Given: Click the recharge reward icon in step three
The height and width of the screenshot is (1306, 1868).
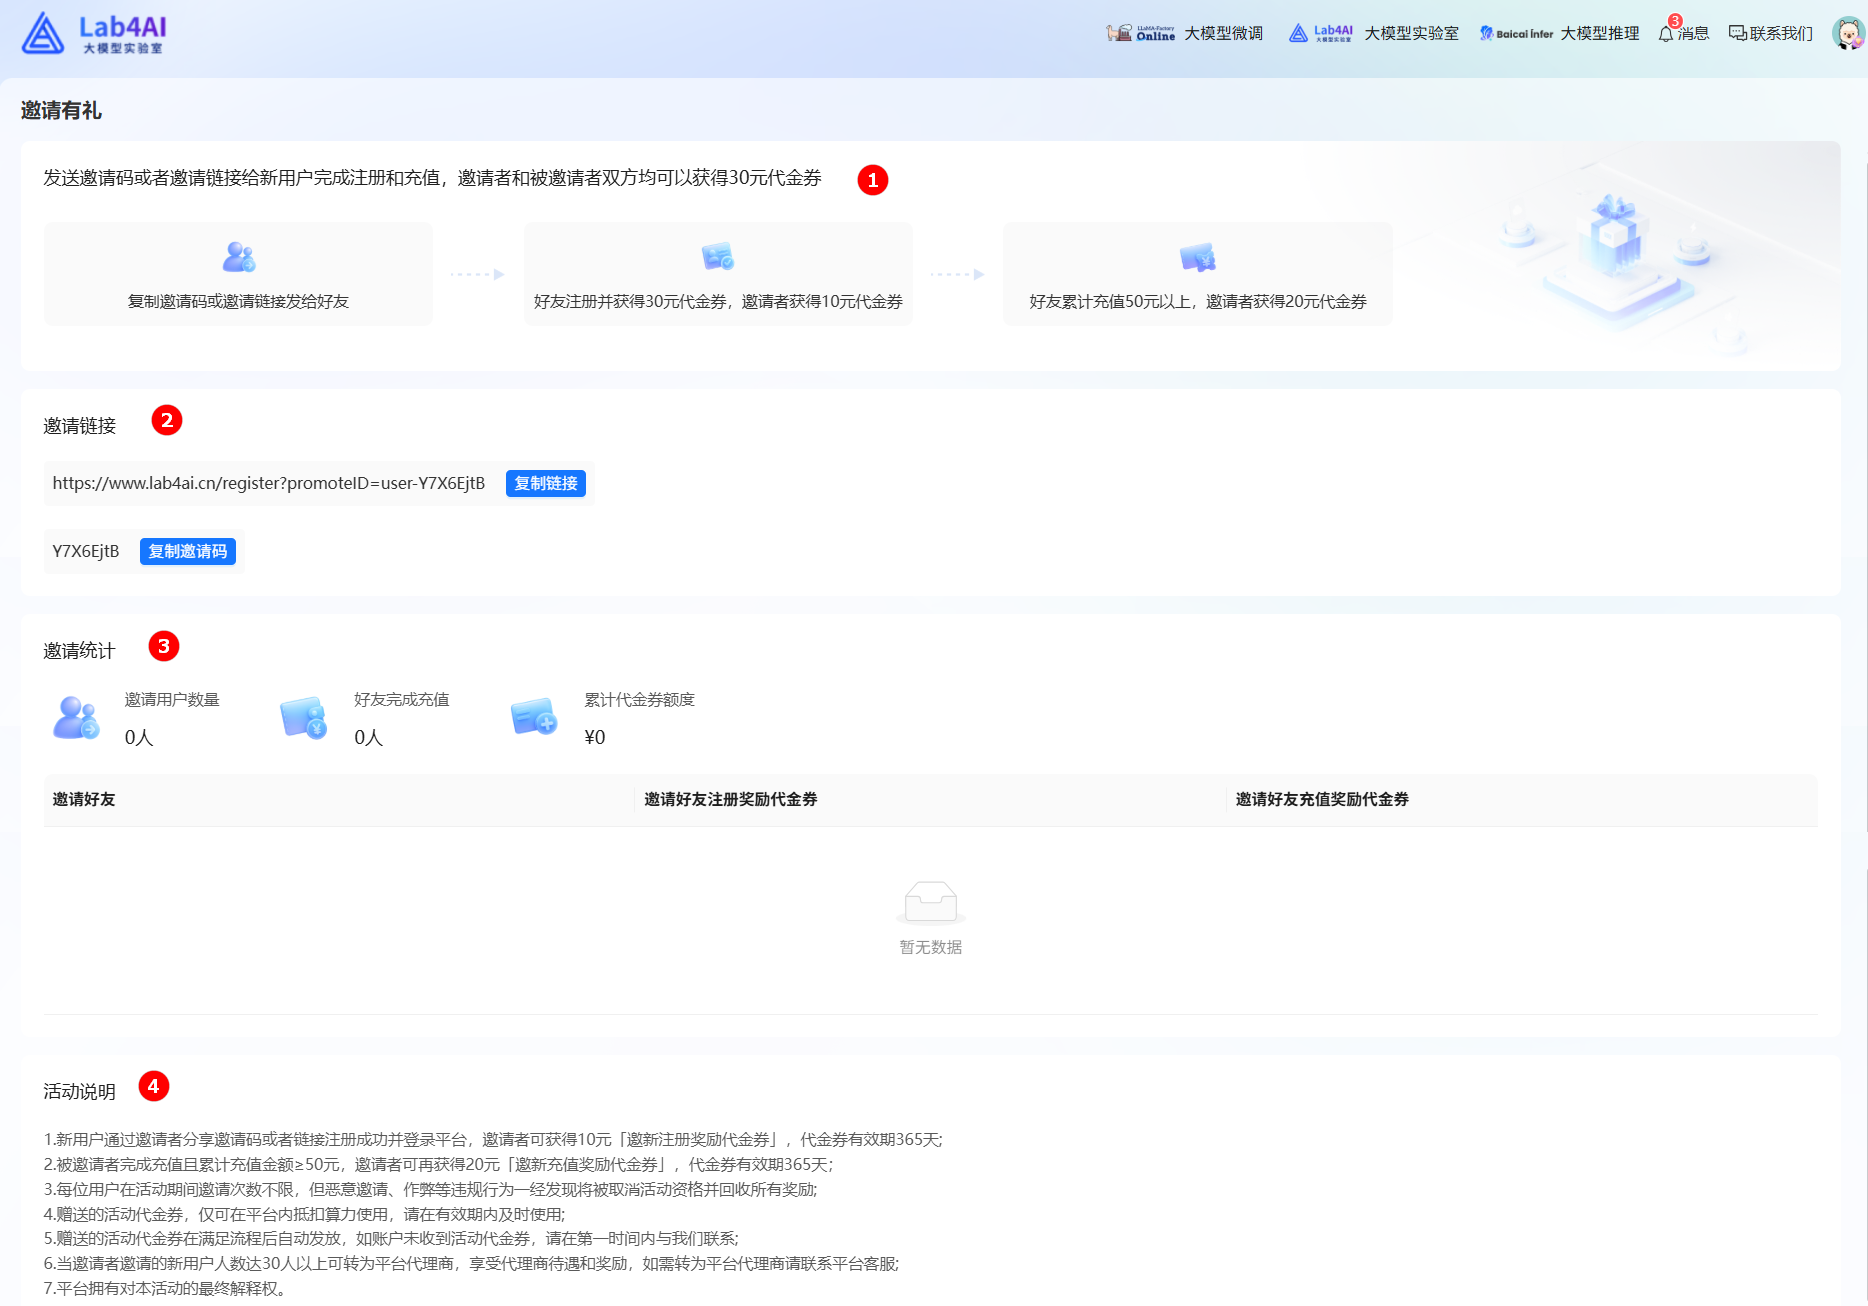Looking at the screenshot, I should pos(1197,258).
